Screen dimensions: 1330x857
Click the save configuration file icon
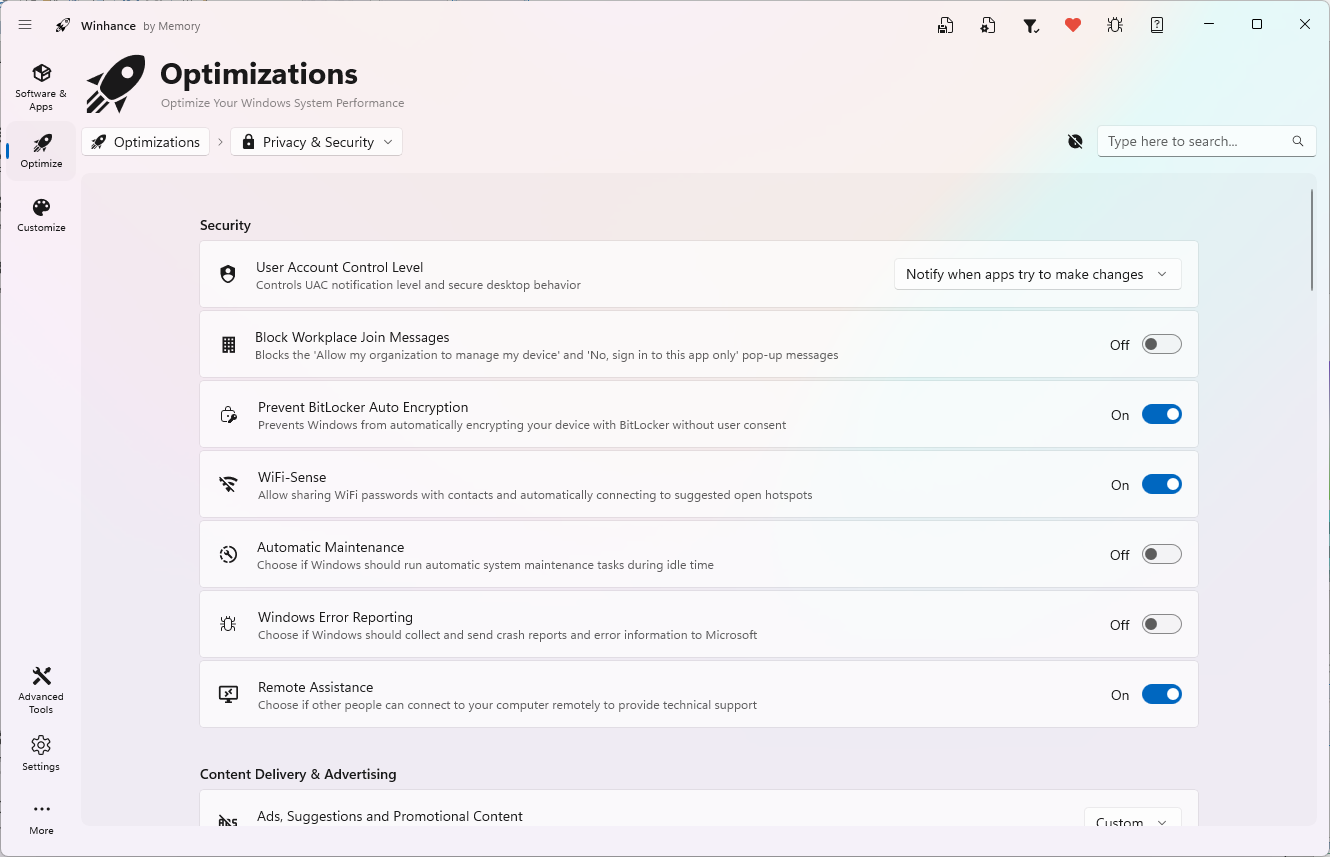click(945, 25)
